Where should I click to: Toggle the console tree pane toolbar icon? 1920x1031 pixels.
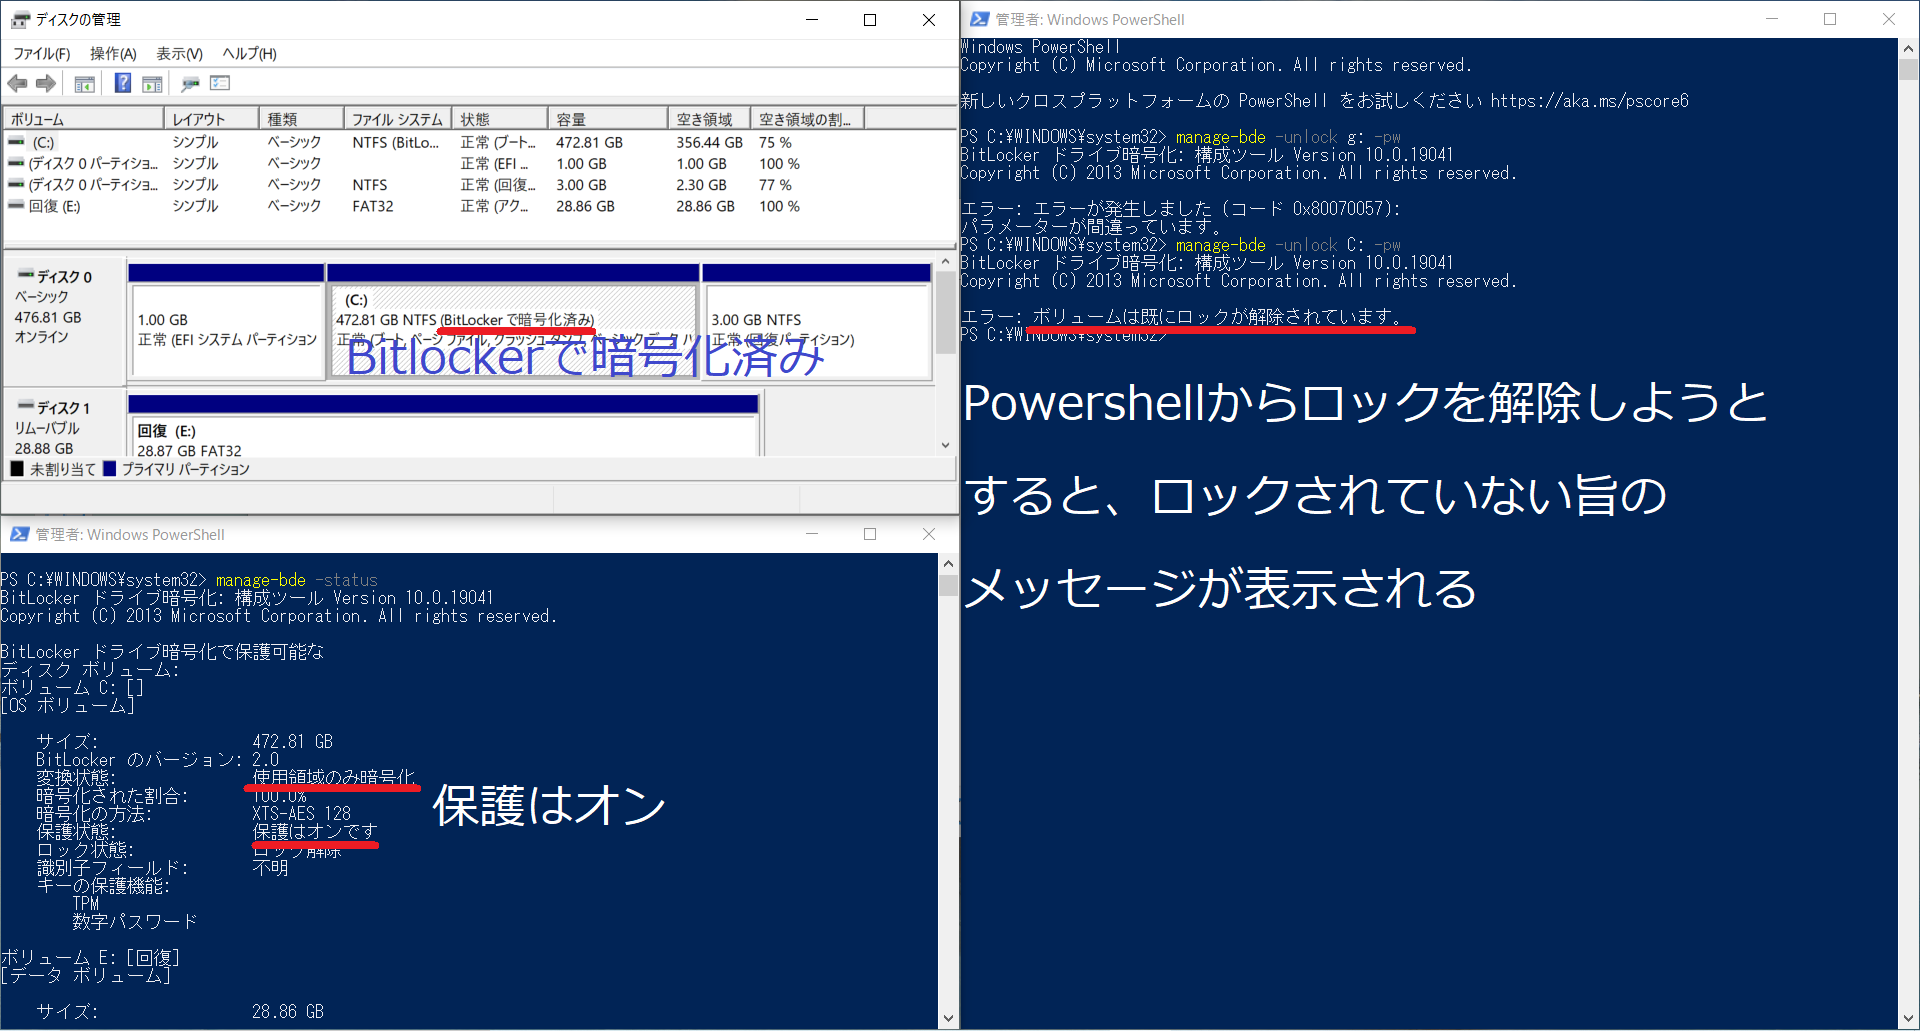85,84
